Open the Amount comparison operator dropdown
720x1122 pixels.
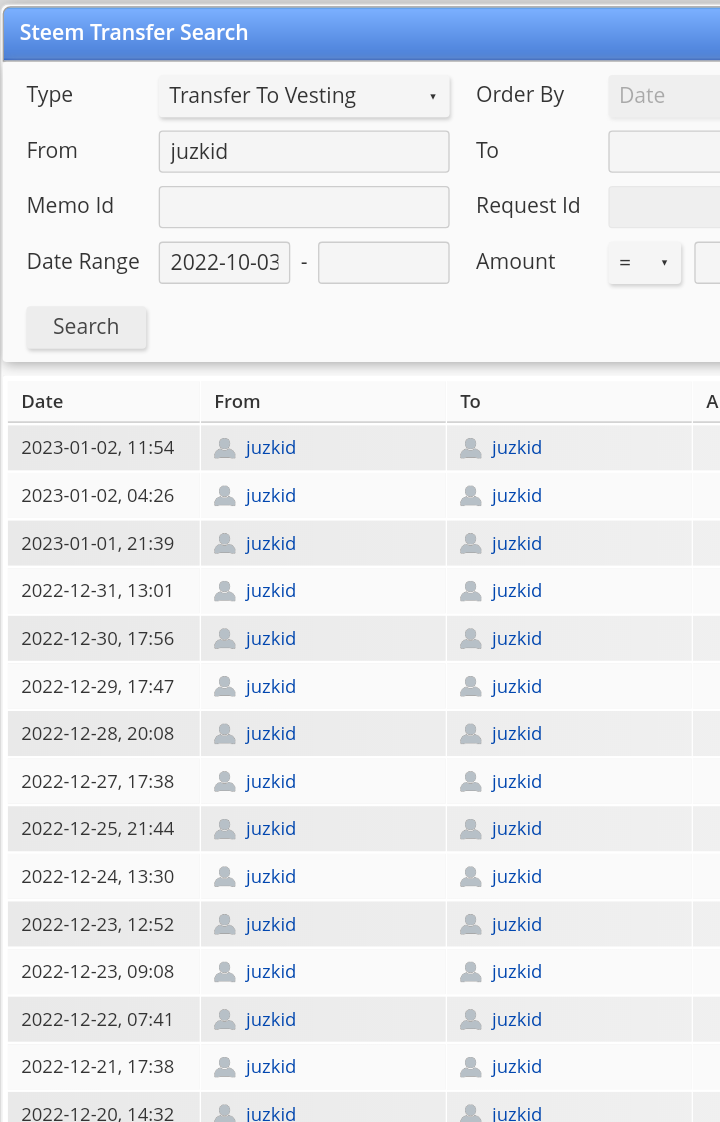tap(645, 263)
